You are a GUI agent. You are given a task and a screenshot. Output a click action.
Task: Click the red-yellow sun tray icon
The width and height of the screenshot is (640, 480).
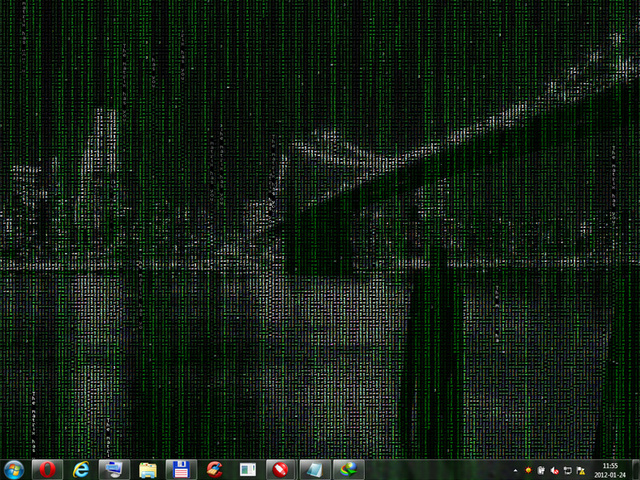[x=528, y=470]
